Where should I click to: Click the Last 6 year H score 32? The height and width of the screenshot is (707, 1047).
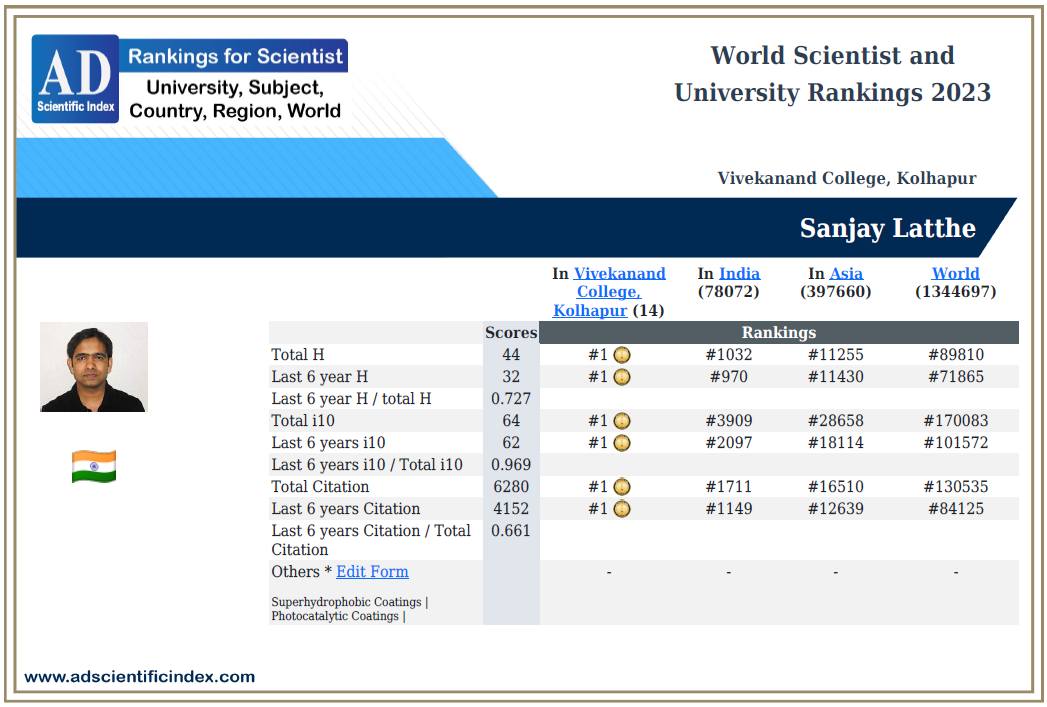511,377
